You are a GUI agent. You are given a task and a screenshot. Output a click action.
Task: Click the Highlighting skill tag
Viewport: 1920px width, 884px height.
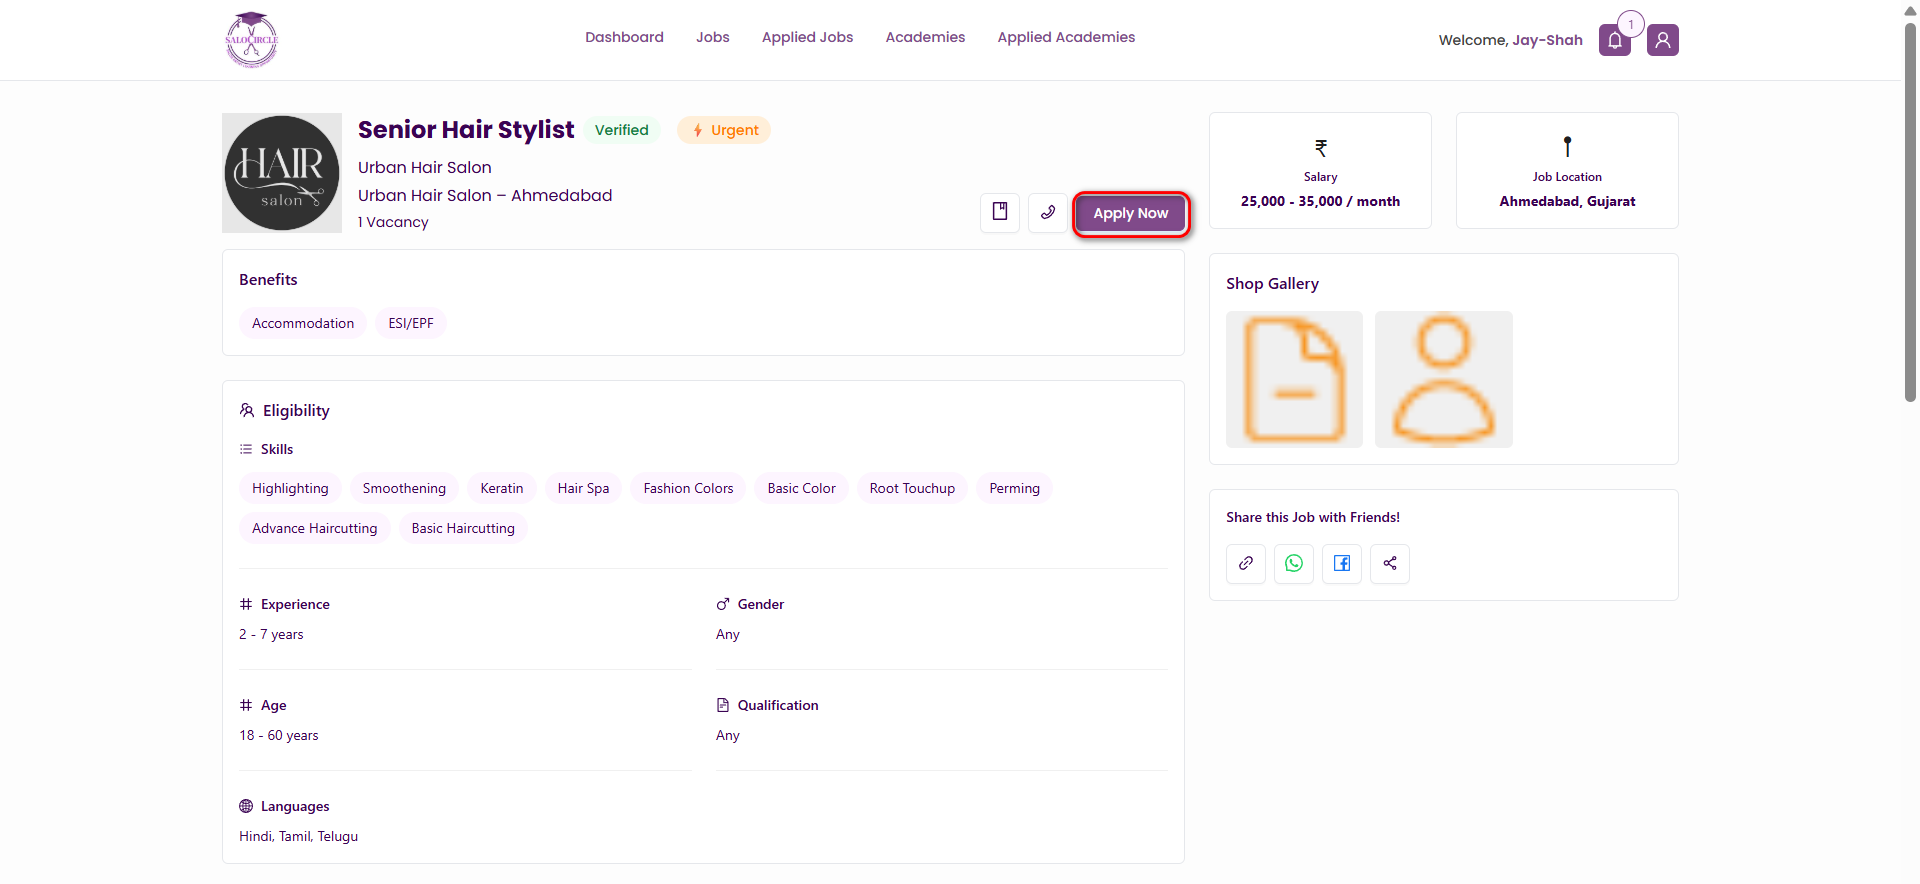290,488
